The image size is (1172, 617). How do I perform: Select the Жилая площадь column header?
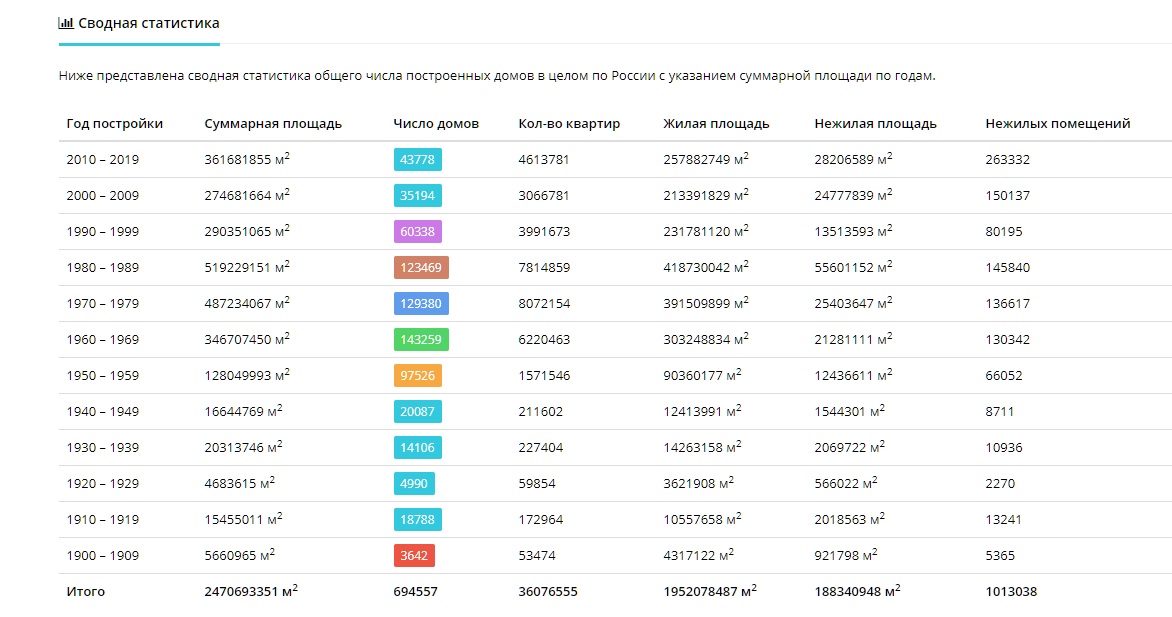point(716,124)
